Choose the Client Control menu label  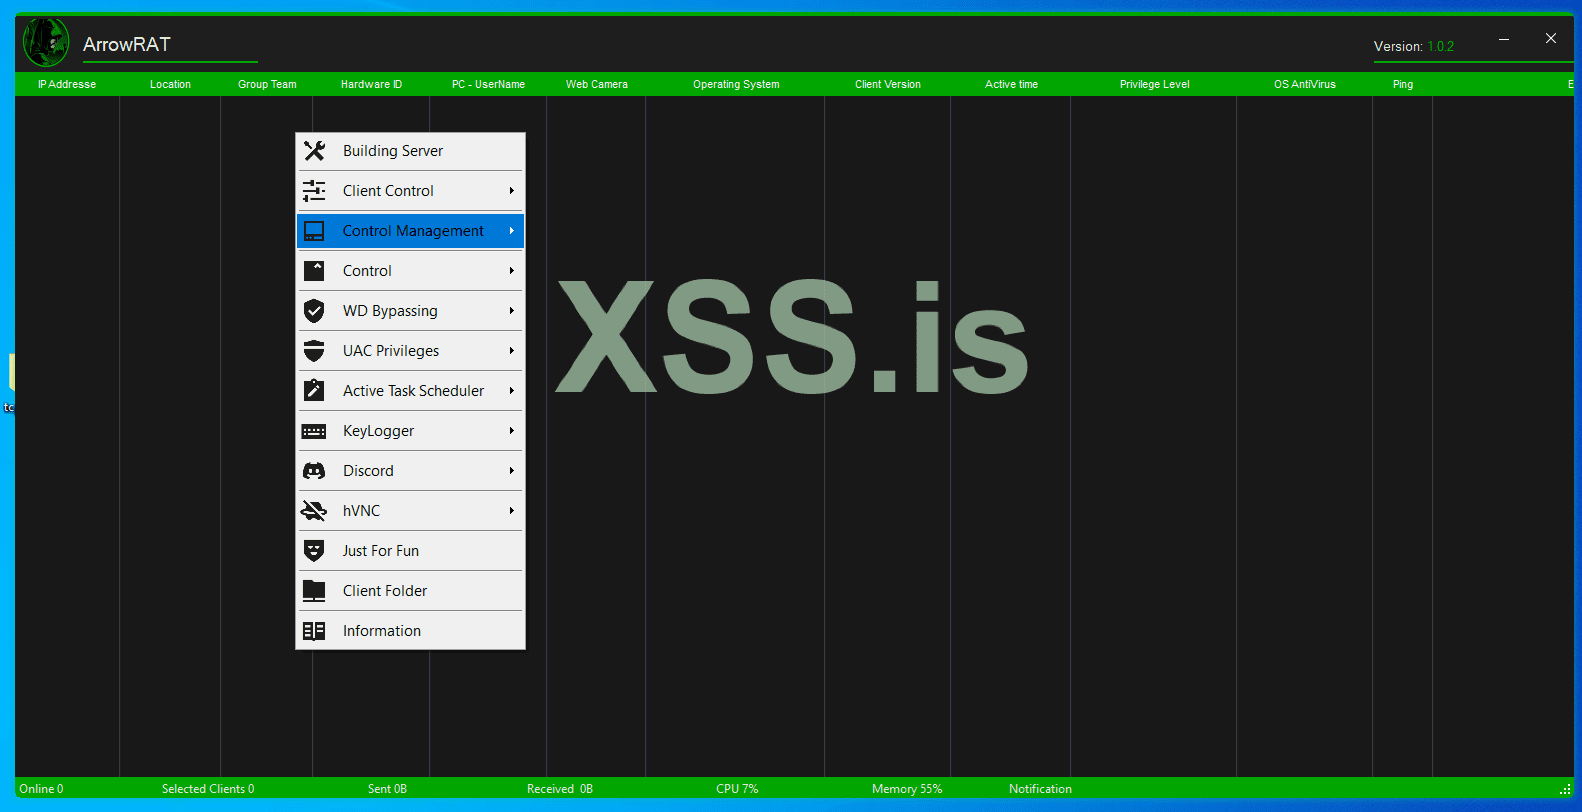point(388,191)
